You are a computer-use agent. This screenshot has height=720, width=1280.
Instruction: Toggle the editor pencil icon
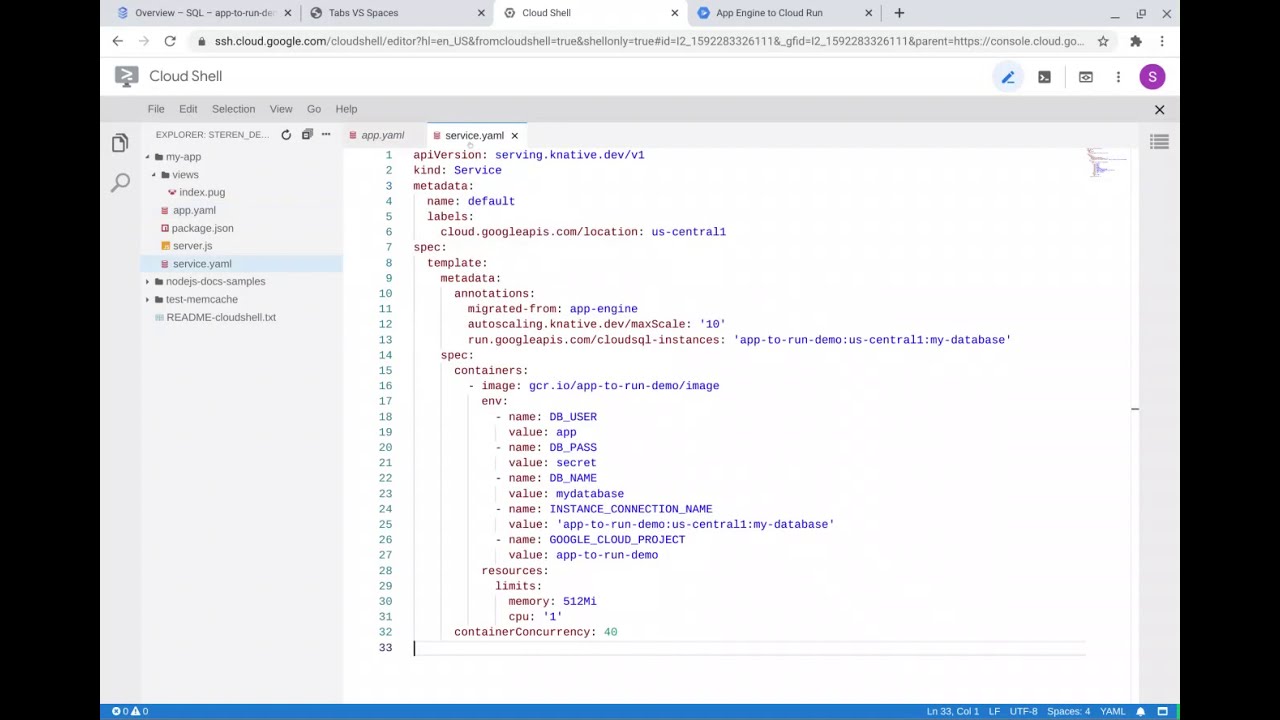coord(1008,77)
